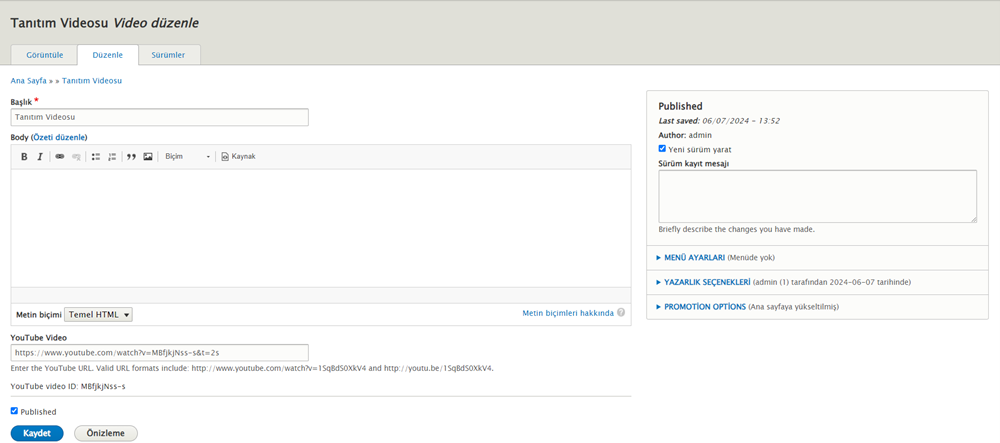Expand MENÜ AYARLARI section
This screenshot has width=1000, height=443.
(x=695, y=258)
